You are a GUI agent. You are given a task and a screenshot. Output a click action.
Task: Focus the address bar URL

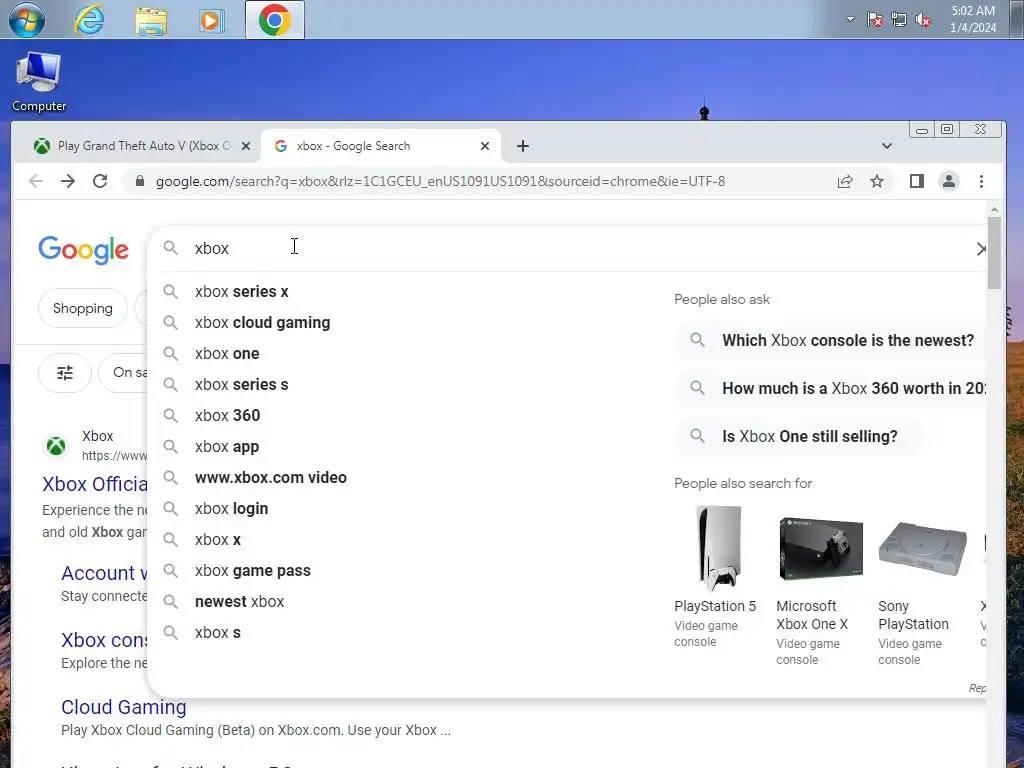pyautogui.click(x=440, y=182)
